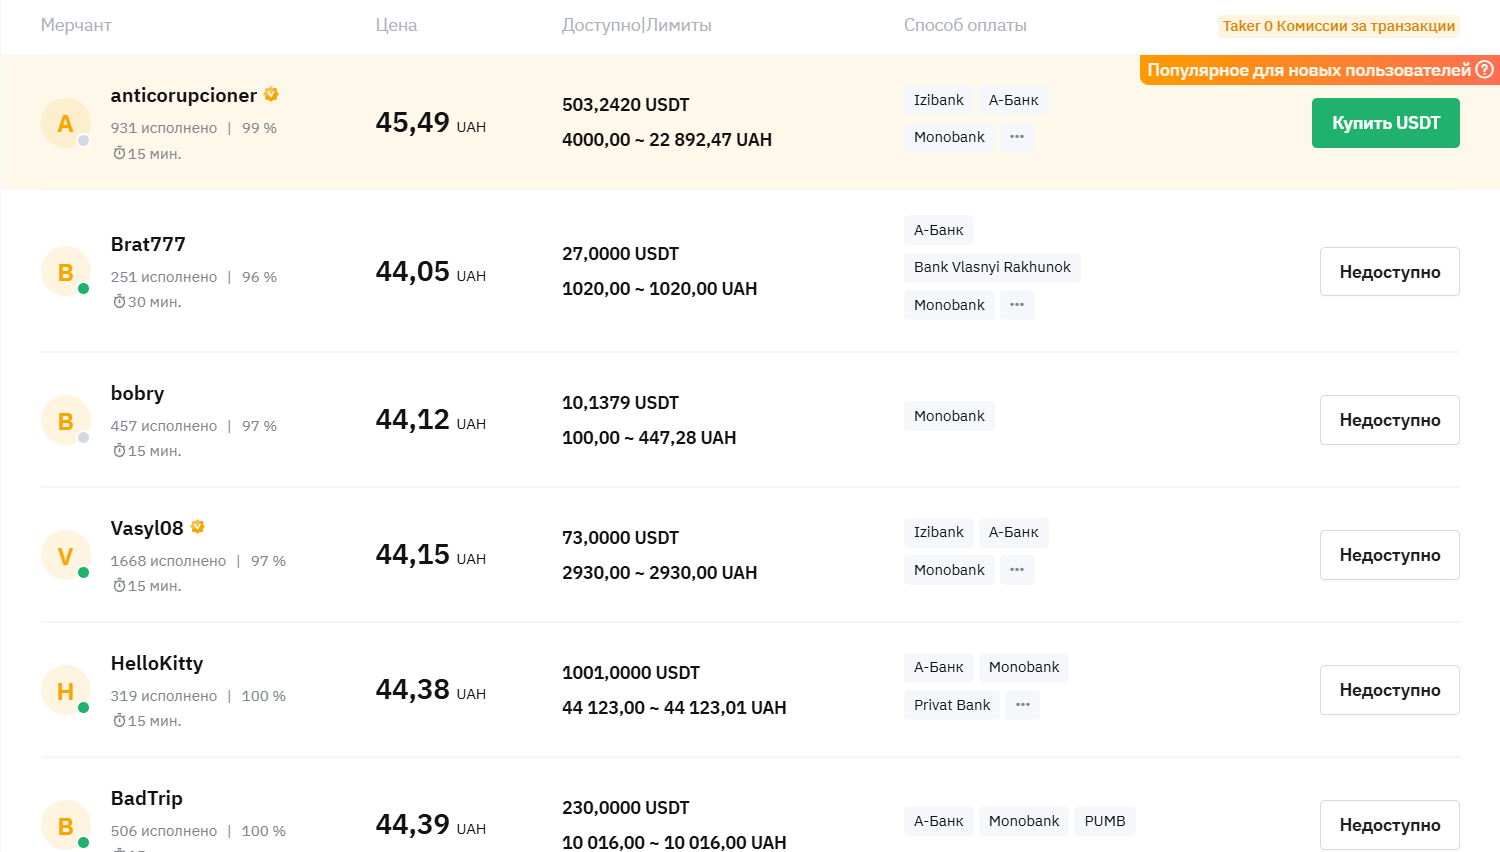The height and width of the screenshot is (852, 1500).
Task: Click Monobank tag in HelloKitty row
Action: (1024, 667)
